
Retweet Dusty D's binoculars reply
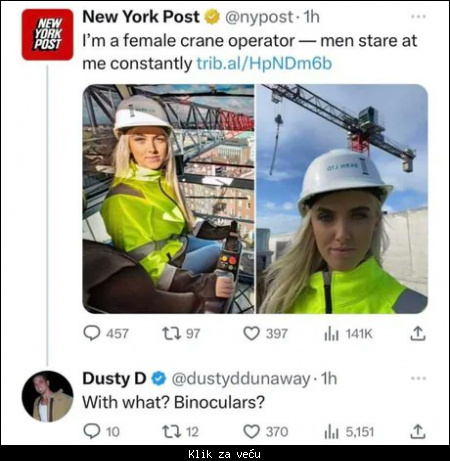171,432
